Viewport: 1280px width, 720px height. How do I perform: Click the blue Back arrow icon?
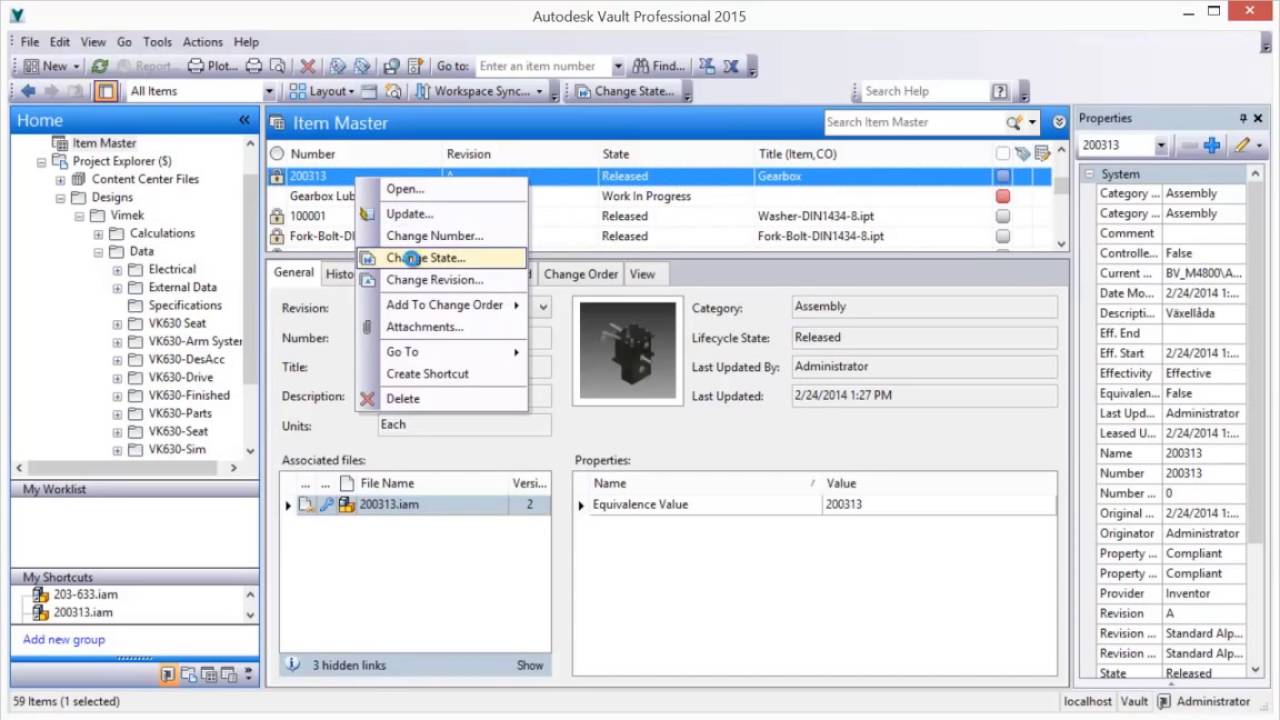pyautogui.click(x=28, y=91)
